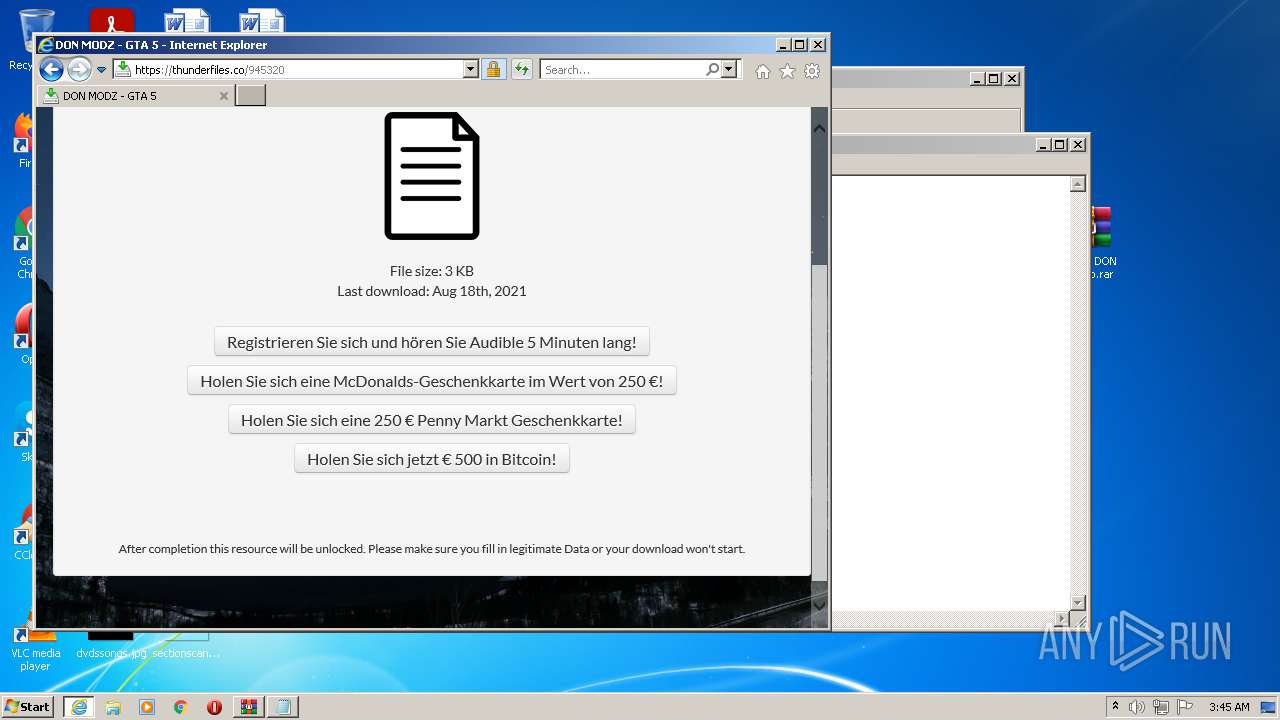Click the Search box in Internet Explorer

point(622,70)
